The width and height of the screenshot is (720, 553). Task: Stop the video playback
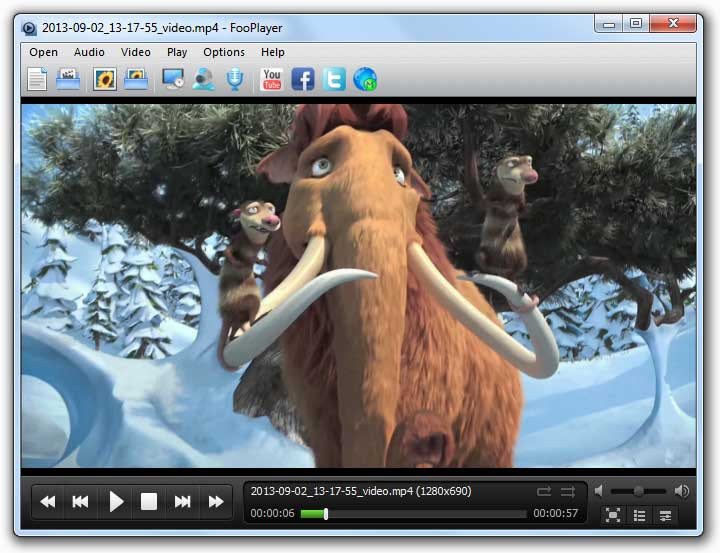[x=149, y=502]
